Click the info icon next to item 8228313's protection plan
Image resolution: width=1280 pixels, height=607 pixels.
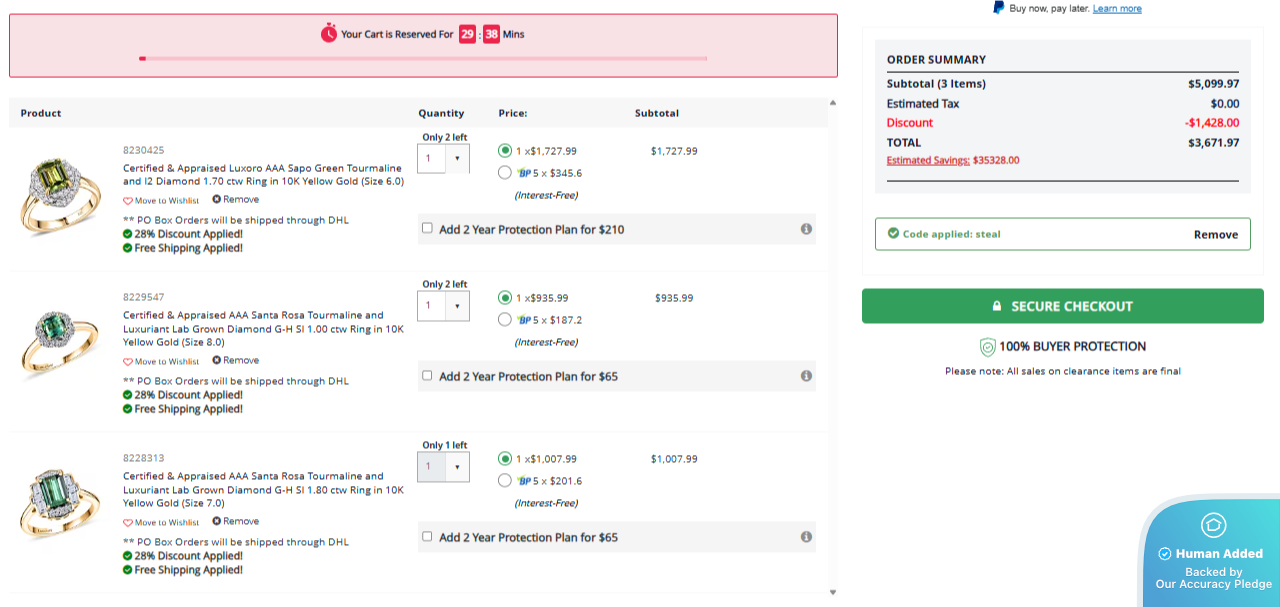(806, 537)
